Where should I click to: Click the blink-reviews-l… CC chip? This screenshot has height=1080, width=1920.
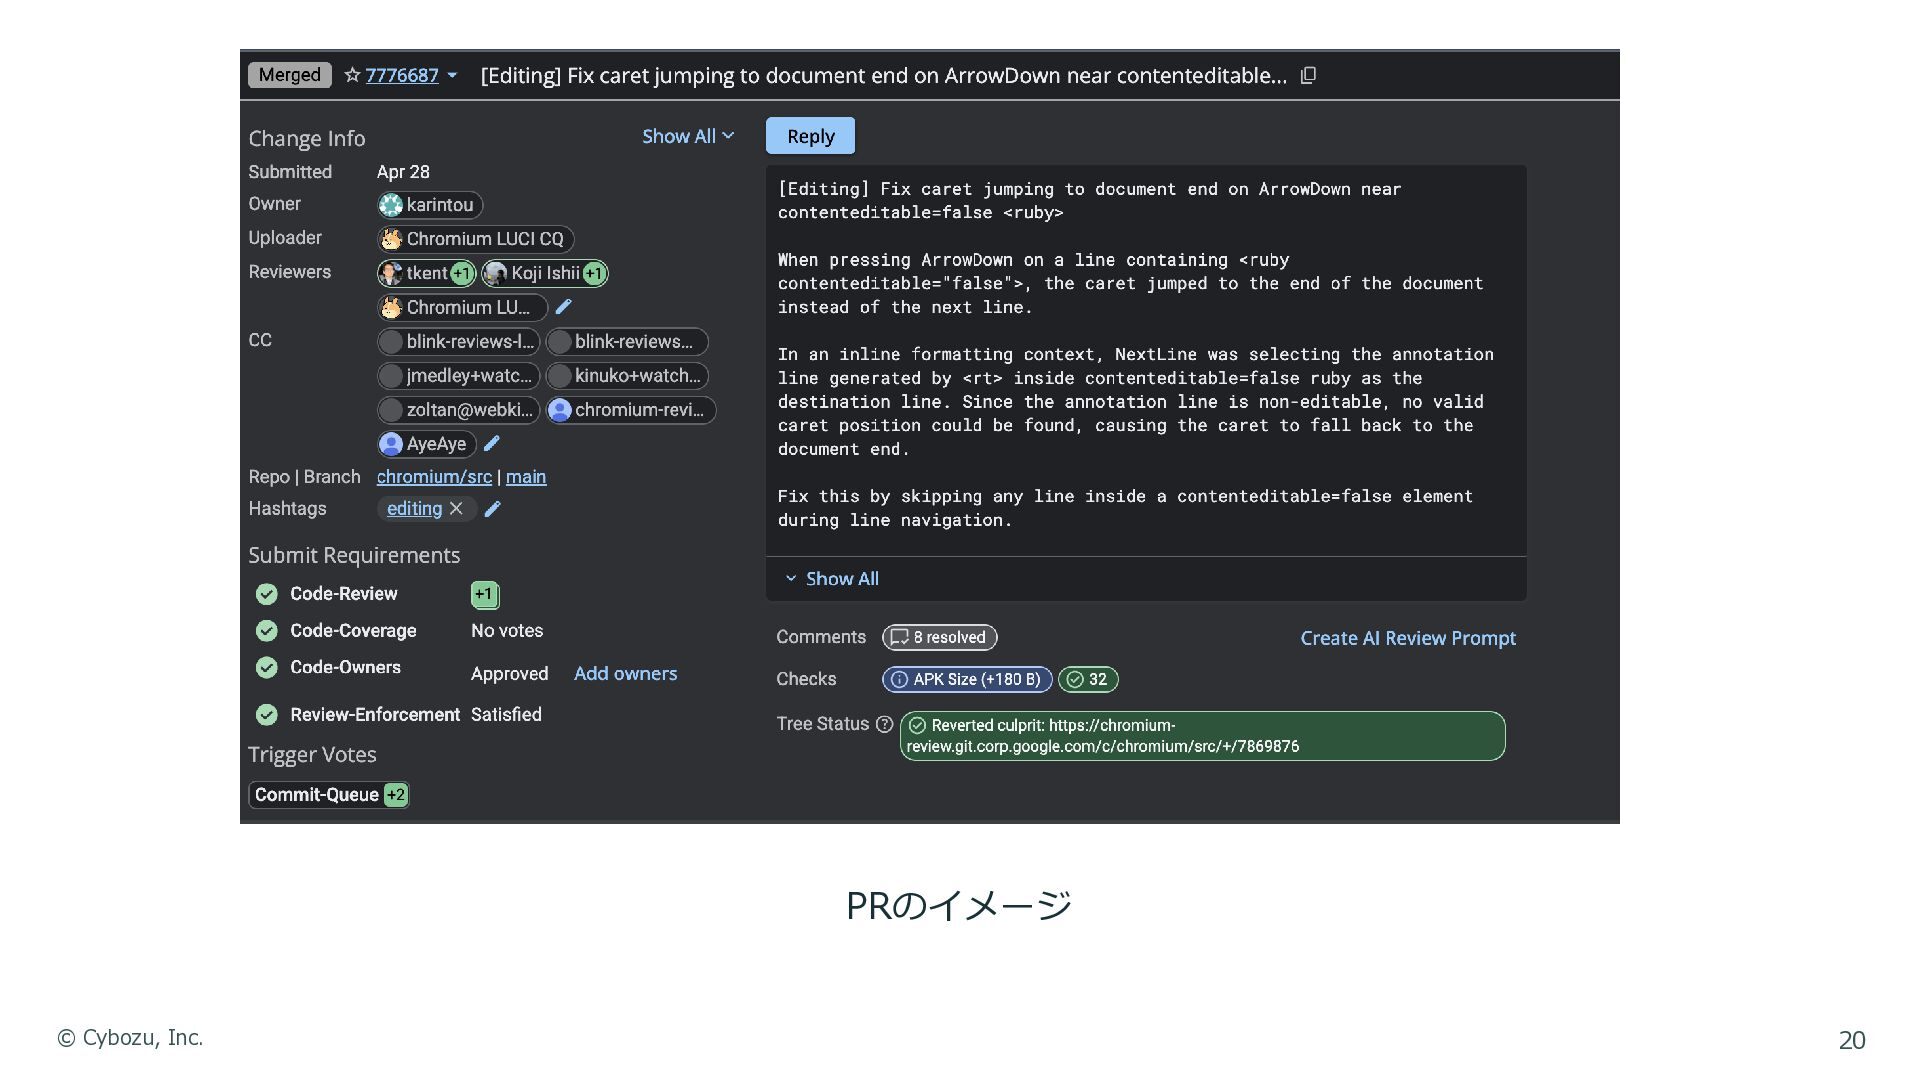[x=458, y=342]
